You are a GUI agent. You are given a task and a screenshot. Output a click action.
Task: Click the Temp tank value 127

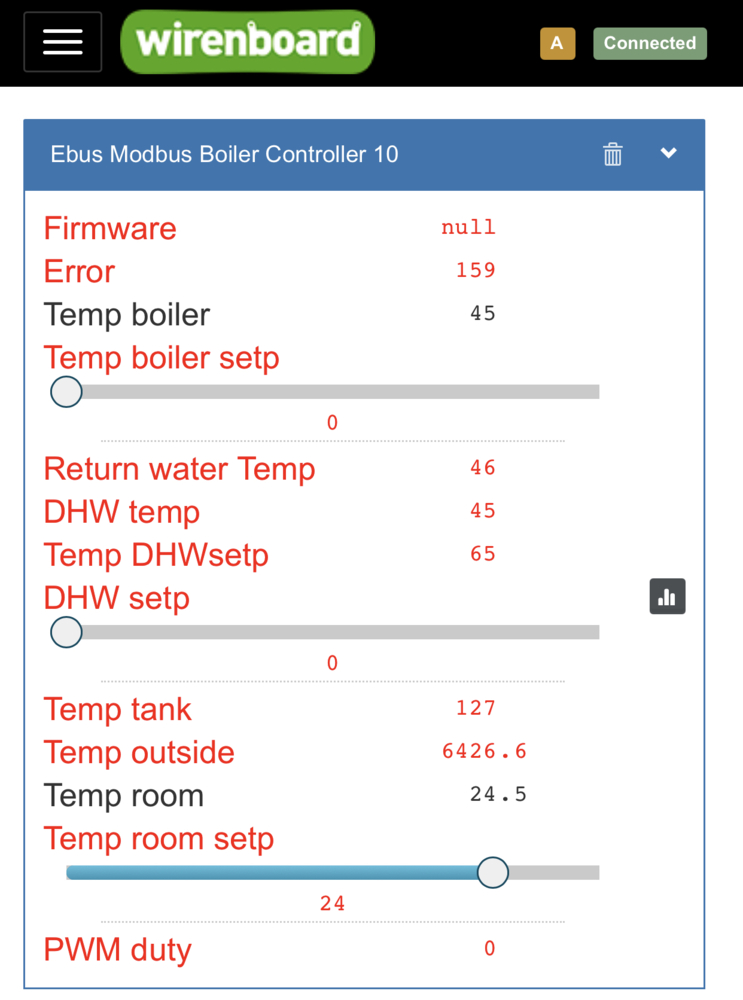475,708
